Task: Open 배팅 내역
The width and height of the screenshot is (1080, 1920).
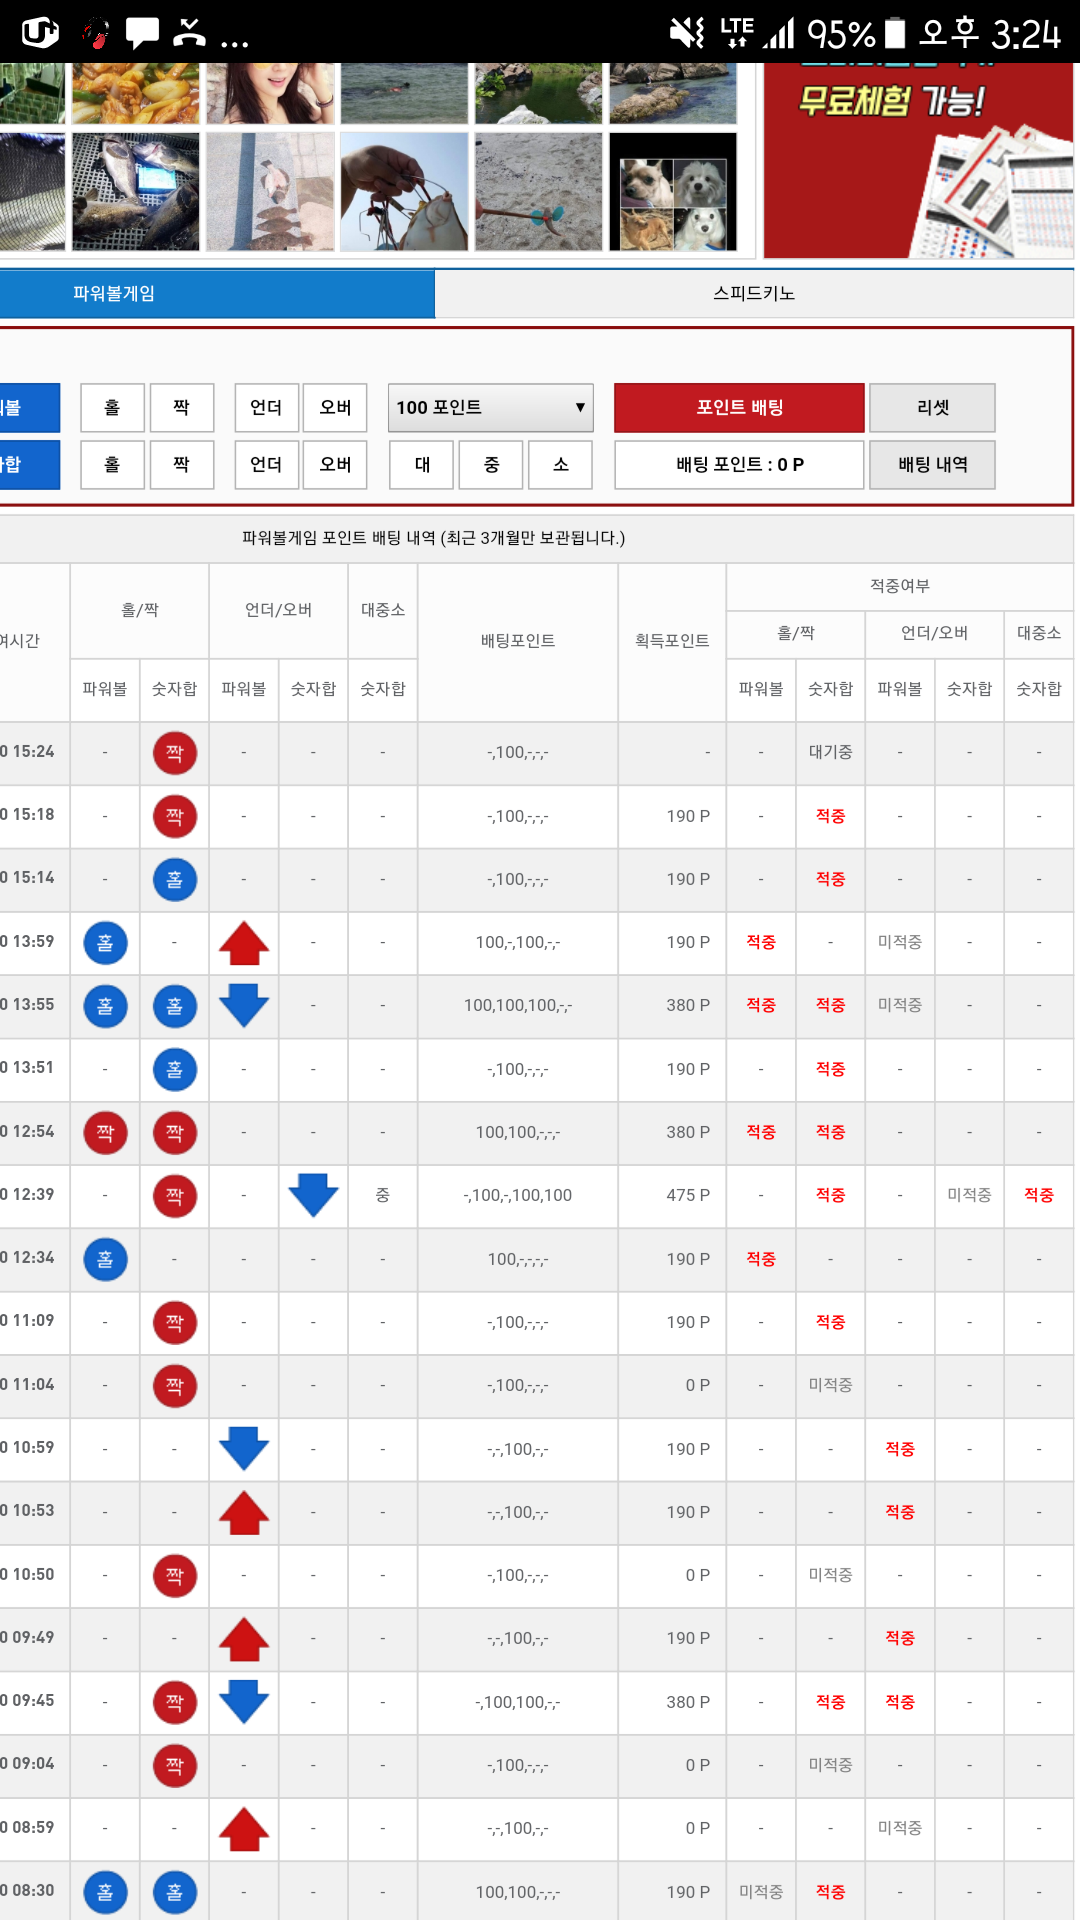Action: (932, 465)
